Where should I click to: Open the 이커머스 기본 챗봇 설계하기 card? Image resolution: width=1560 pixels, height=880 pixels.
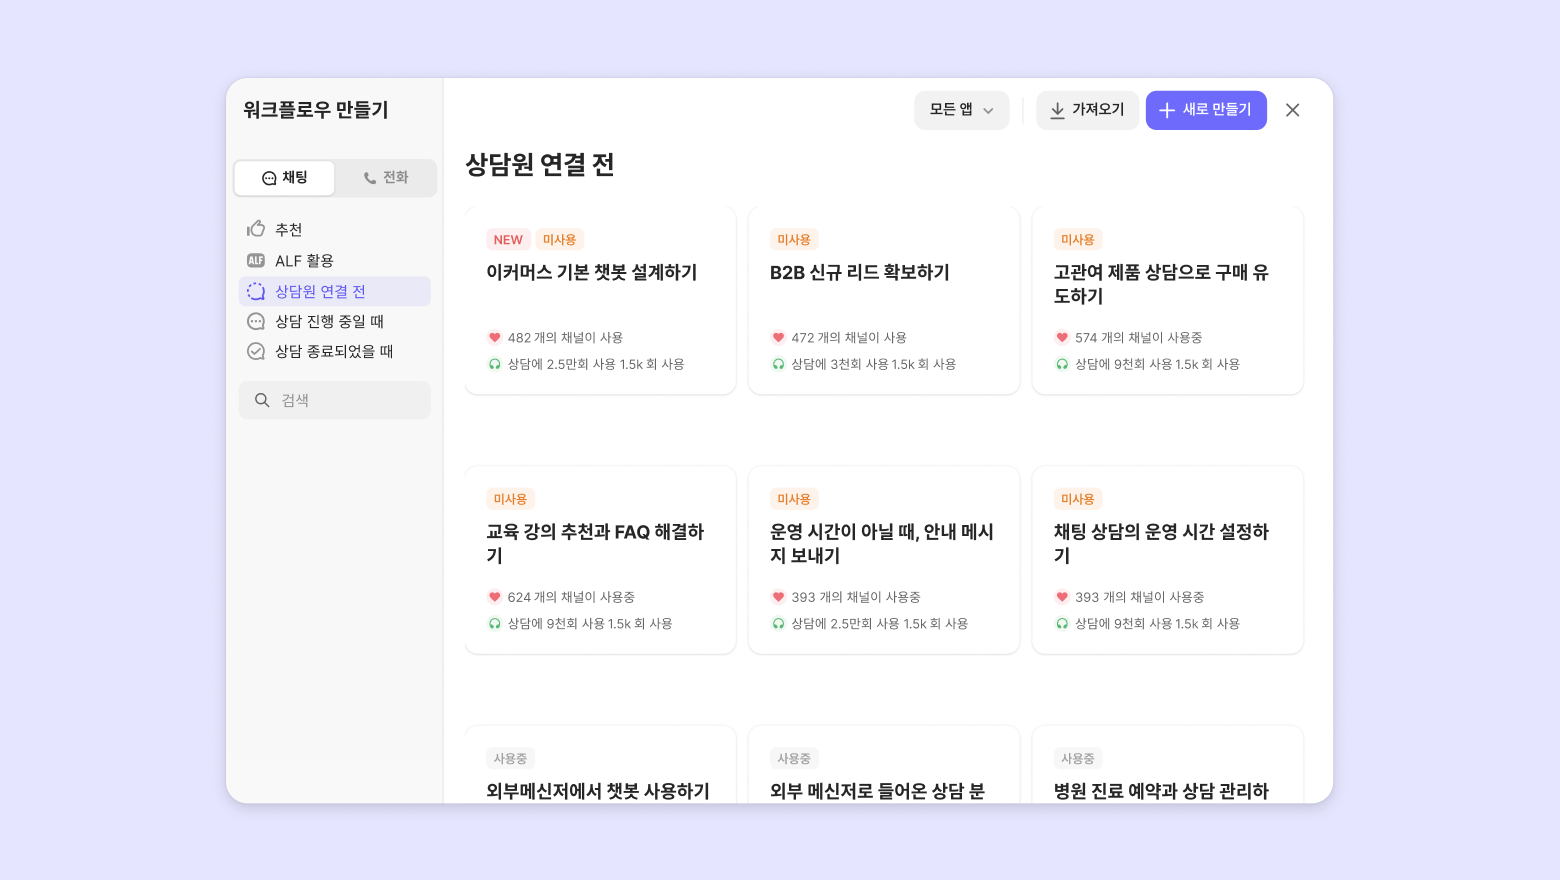(x=600, y=300)
